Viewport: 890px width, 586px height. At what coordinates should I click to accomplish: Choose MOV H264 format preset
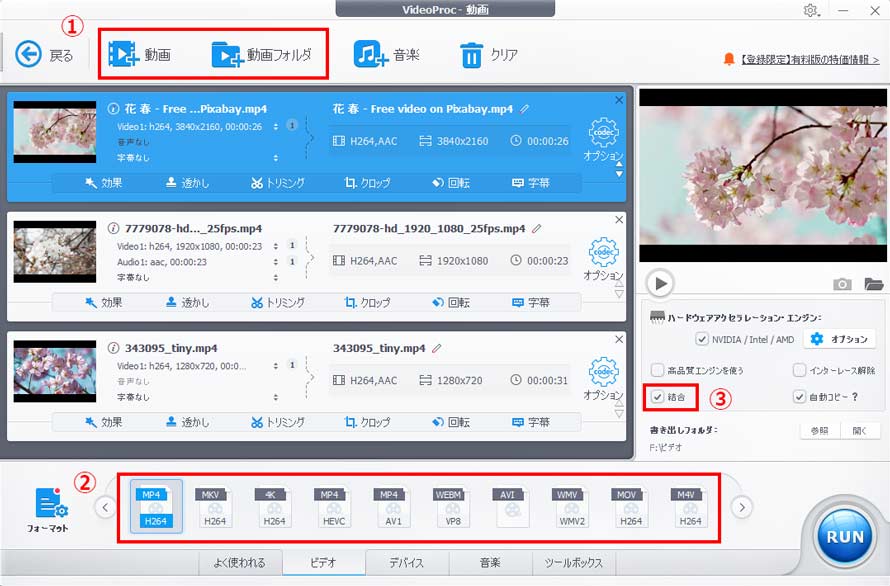pyautogui.click(x=631, y=507)
